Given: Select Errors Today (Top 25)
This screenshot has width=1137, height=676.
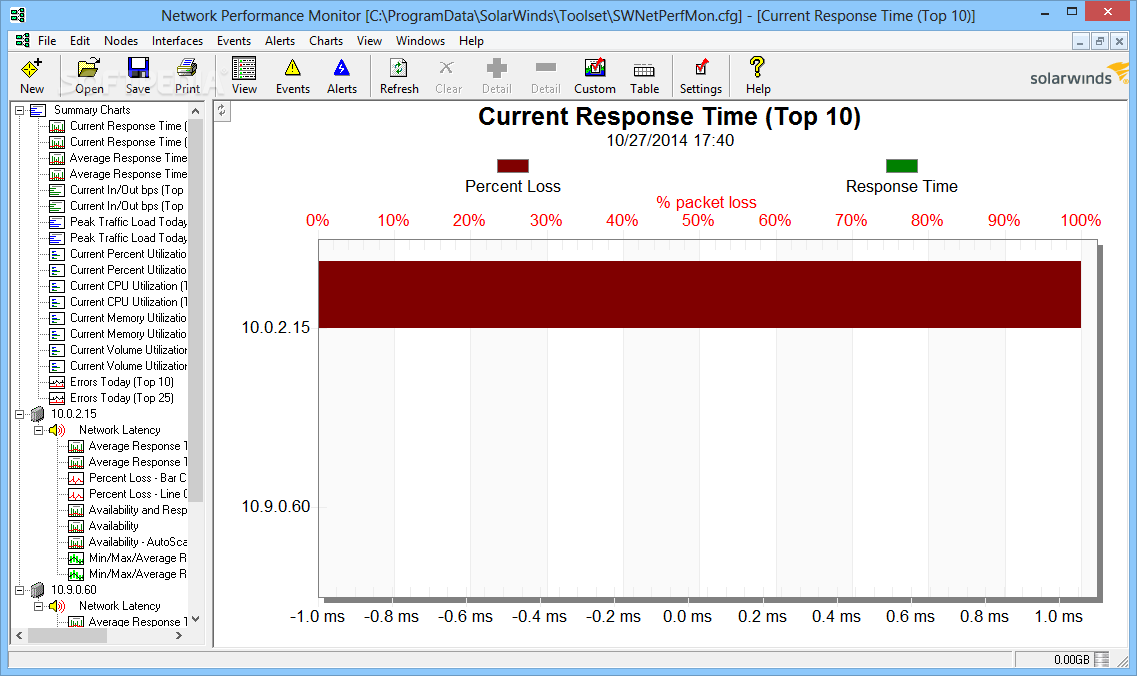Looking at the screenshot, I should (122, 398).
